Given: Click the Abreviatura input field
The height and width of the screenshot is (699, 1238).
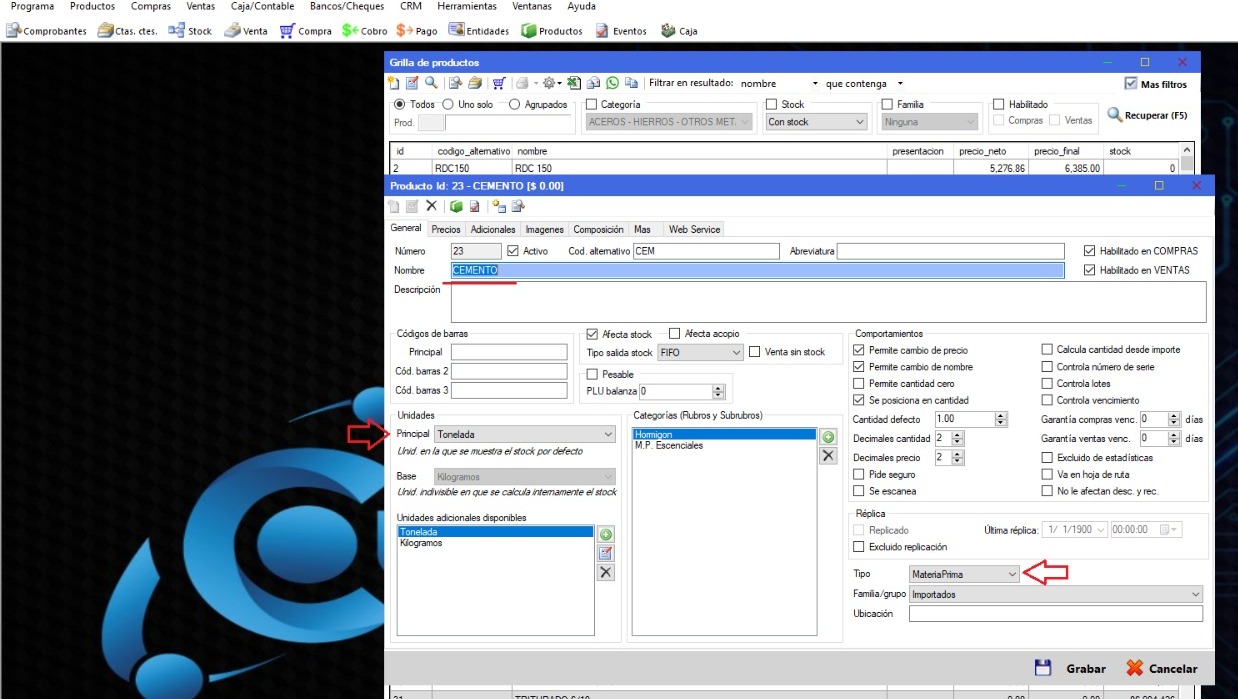Looking at the screenshot, I should pos(951,251).
